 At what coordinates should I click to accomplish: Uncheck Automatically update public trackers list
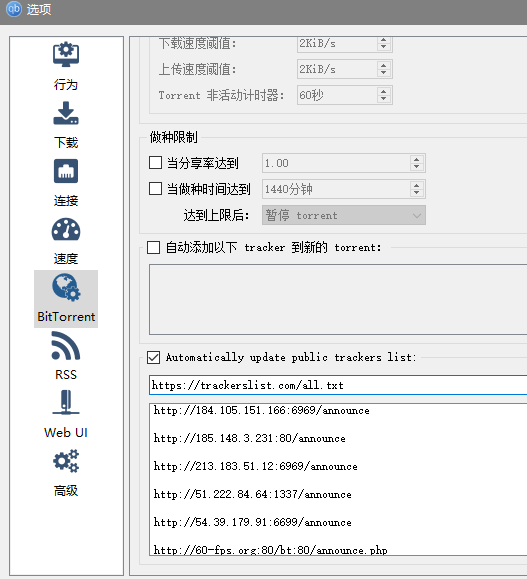153,357
